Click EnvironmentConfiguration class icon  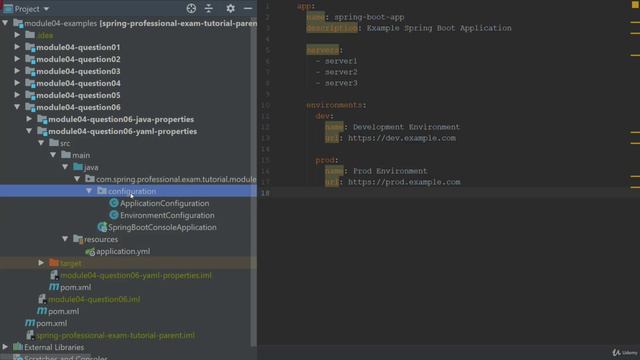[x=114, y=215]
